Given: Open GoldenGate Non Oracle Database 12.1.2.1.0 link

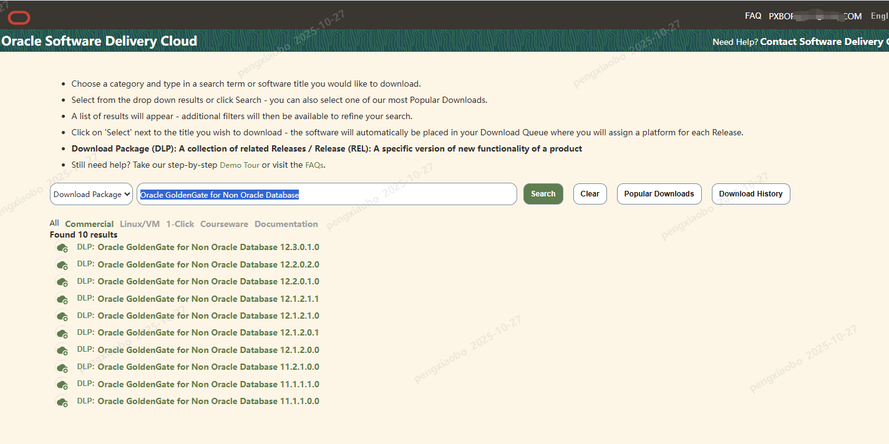Looking at the screenshot, I should (x=208, y=316).
